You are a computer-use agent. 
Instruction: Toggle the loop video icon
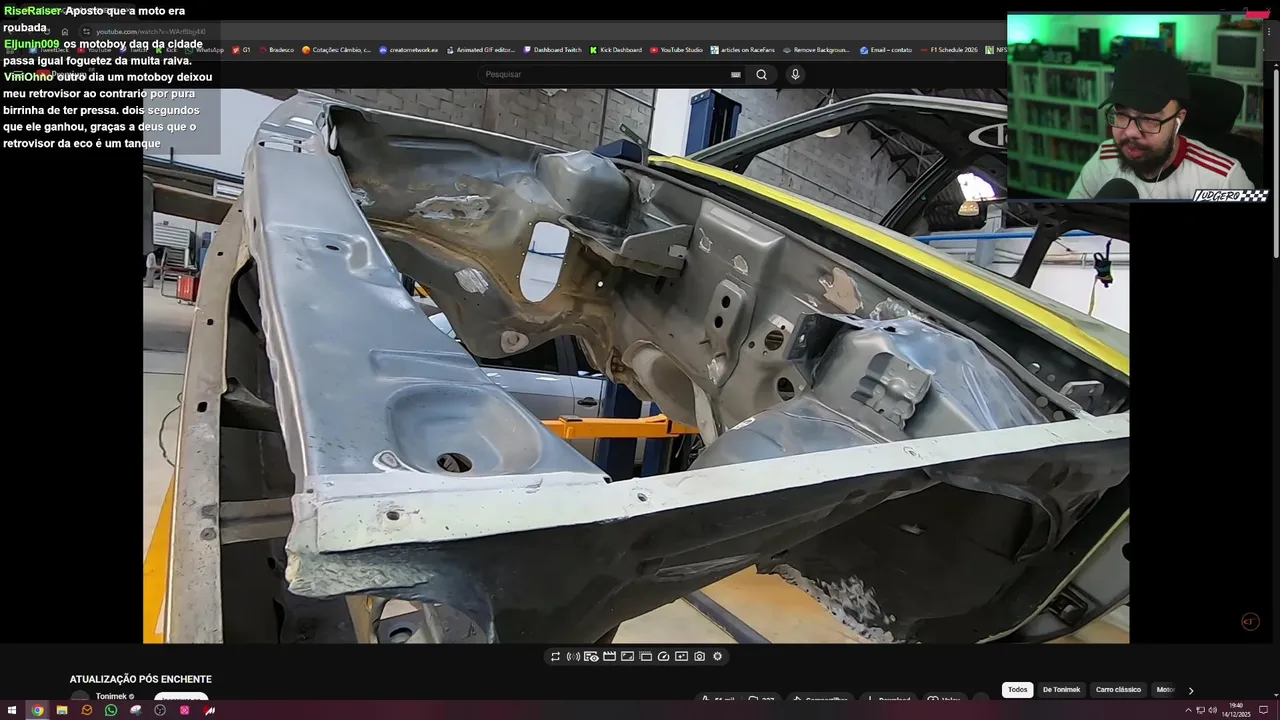tap(555, 657)
